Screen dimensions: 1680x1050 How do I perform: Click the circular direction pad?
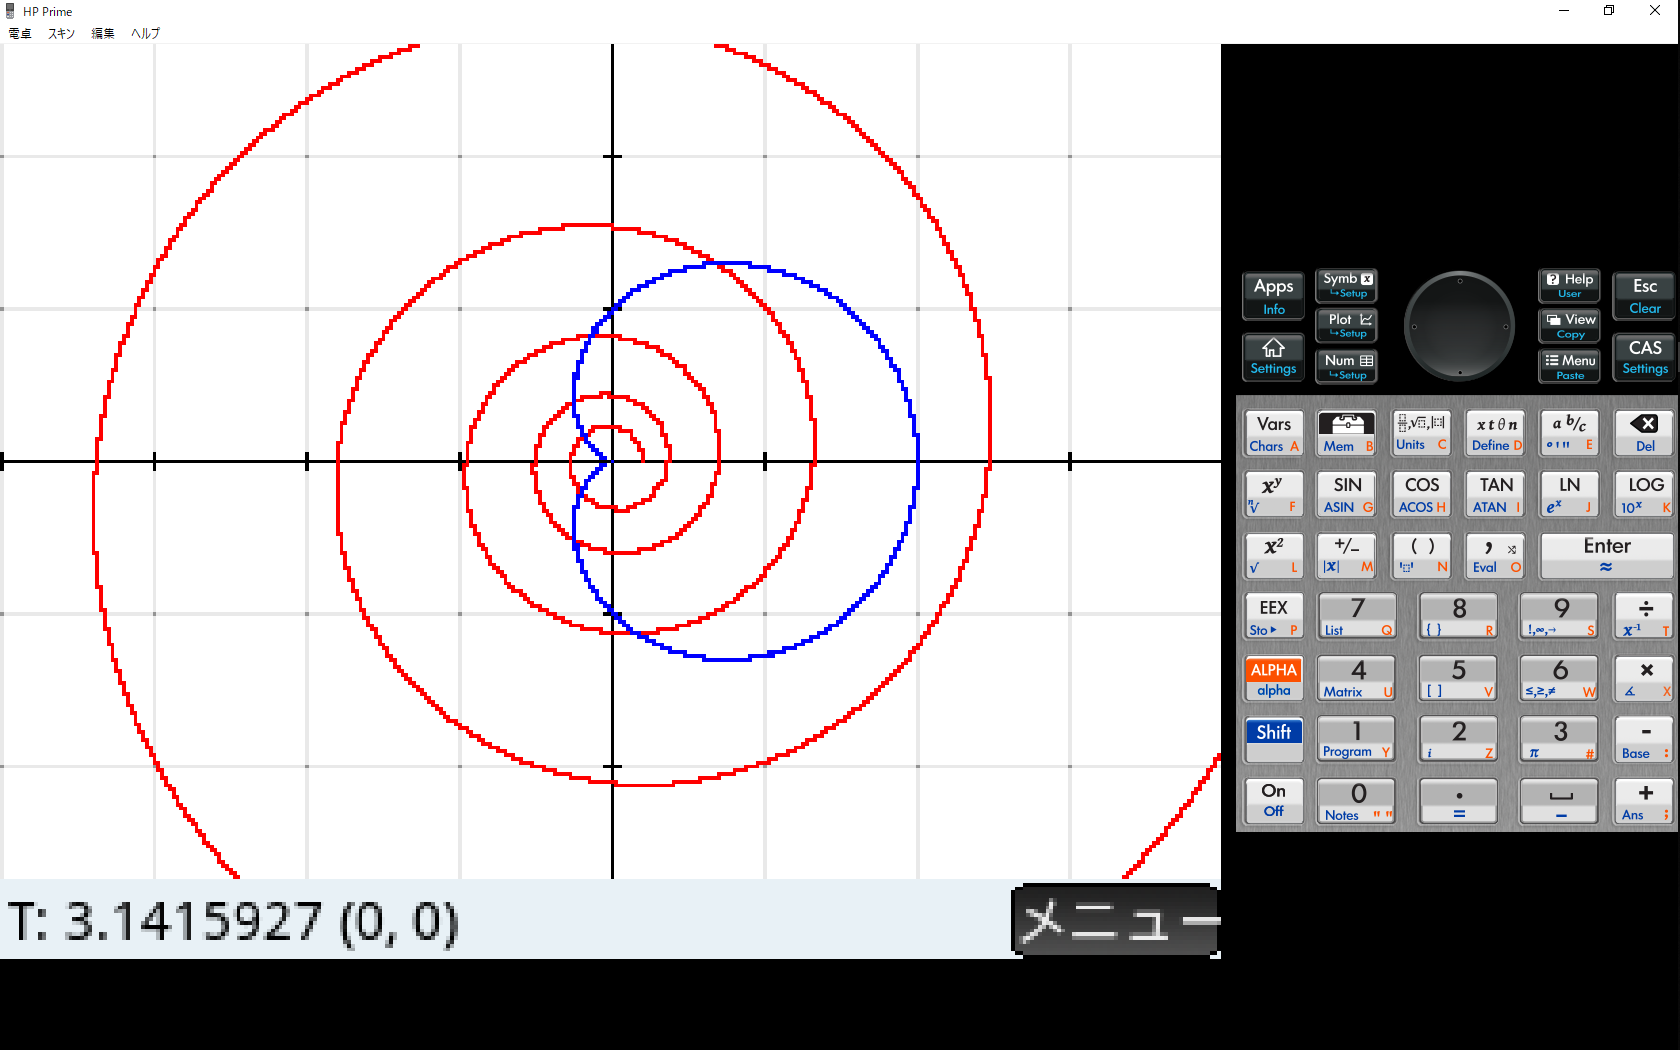point(1459,326)
